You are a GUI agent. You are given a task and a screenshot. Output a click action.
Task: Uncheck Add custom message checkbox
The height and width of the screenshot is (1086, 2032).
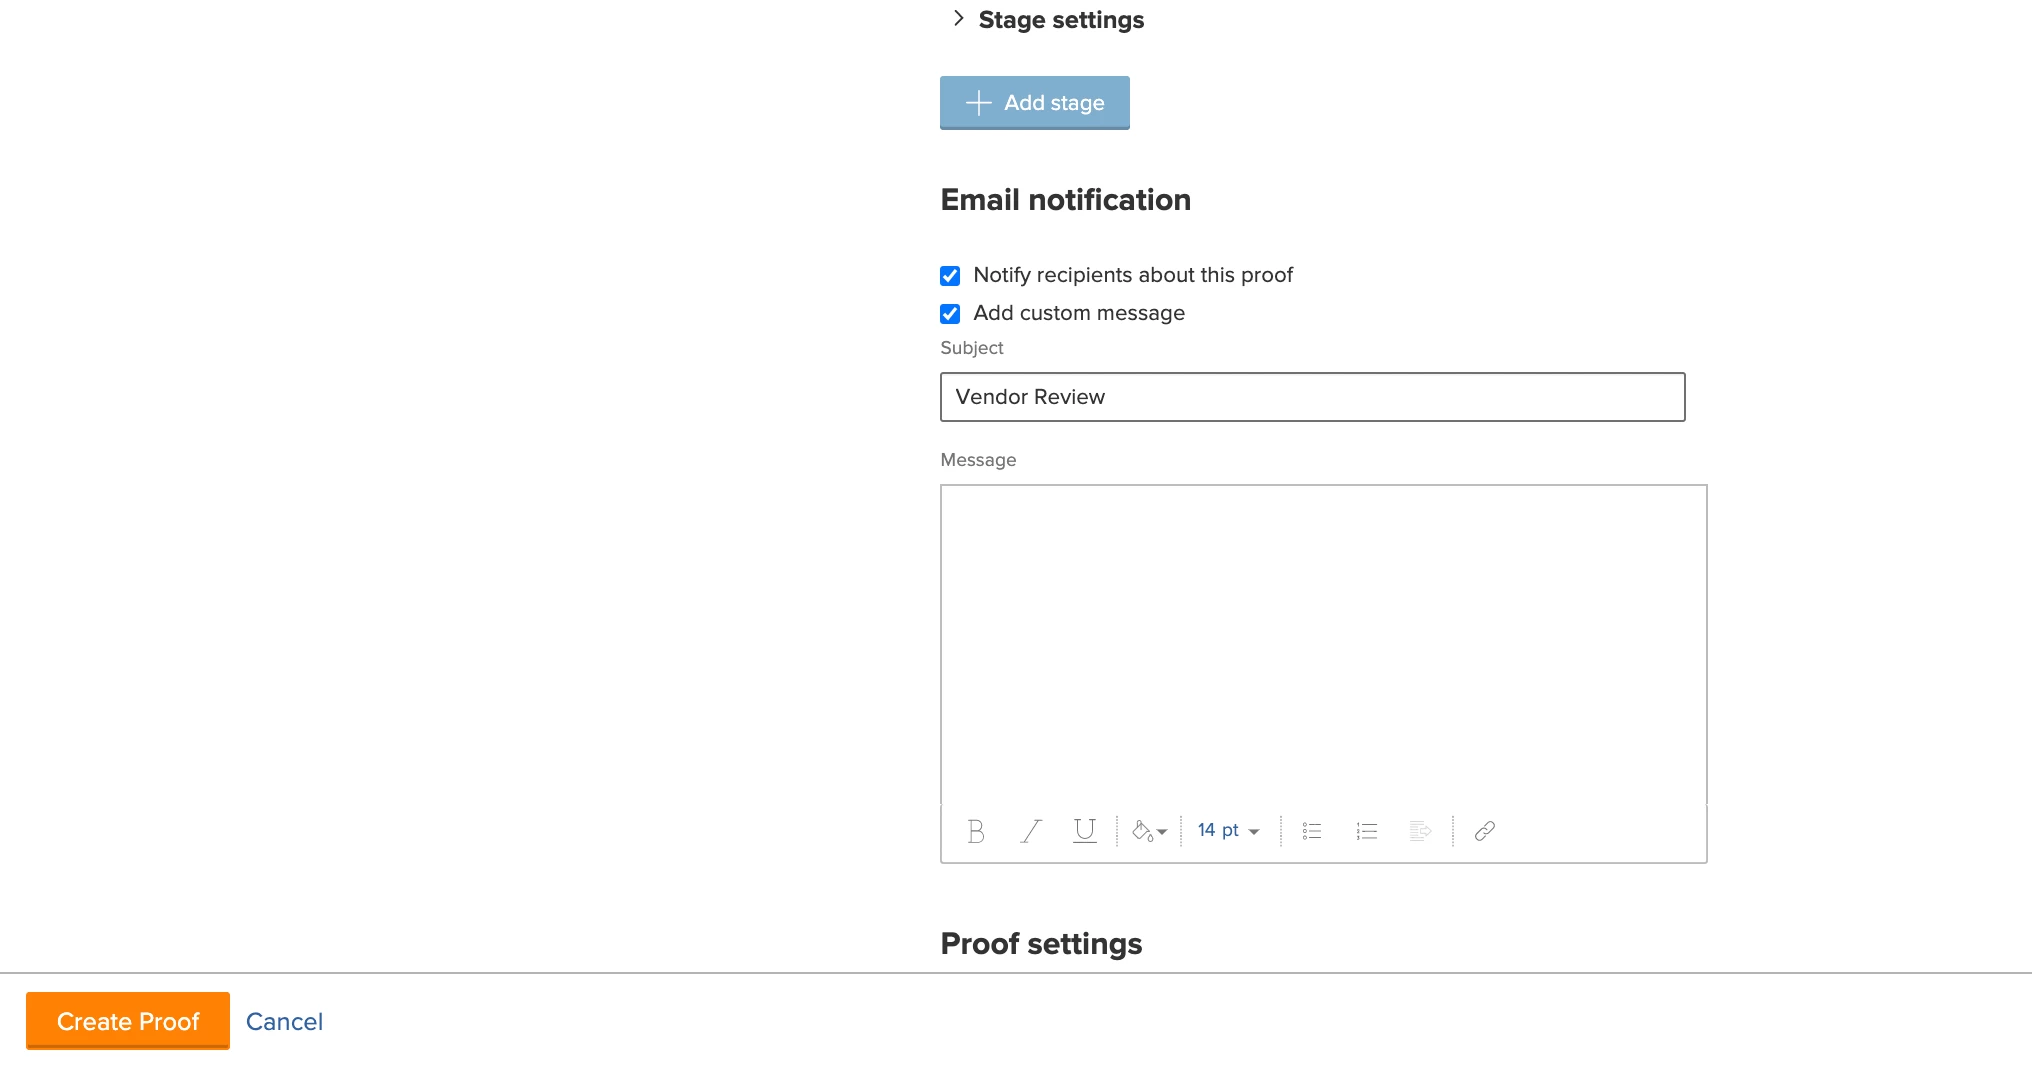pos(950,314)
